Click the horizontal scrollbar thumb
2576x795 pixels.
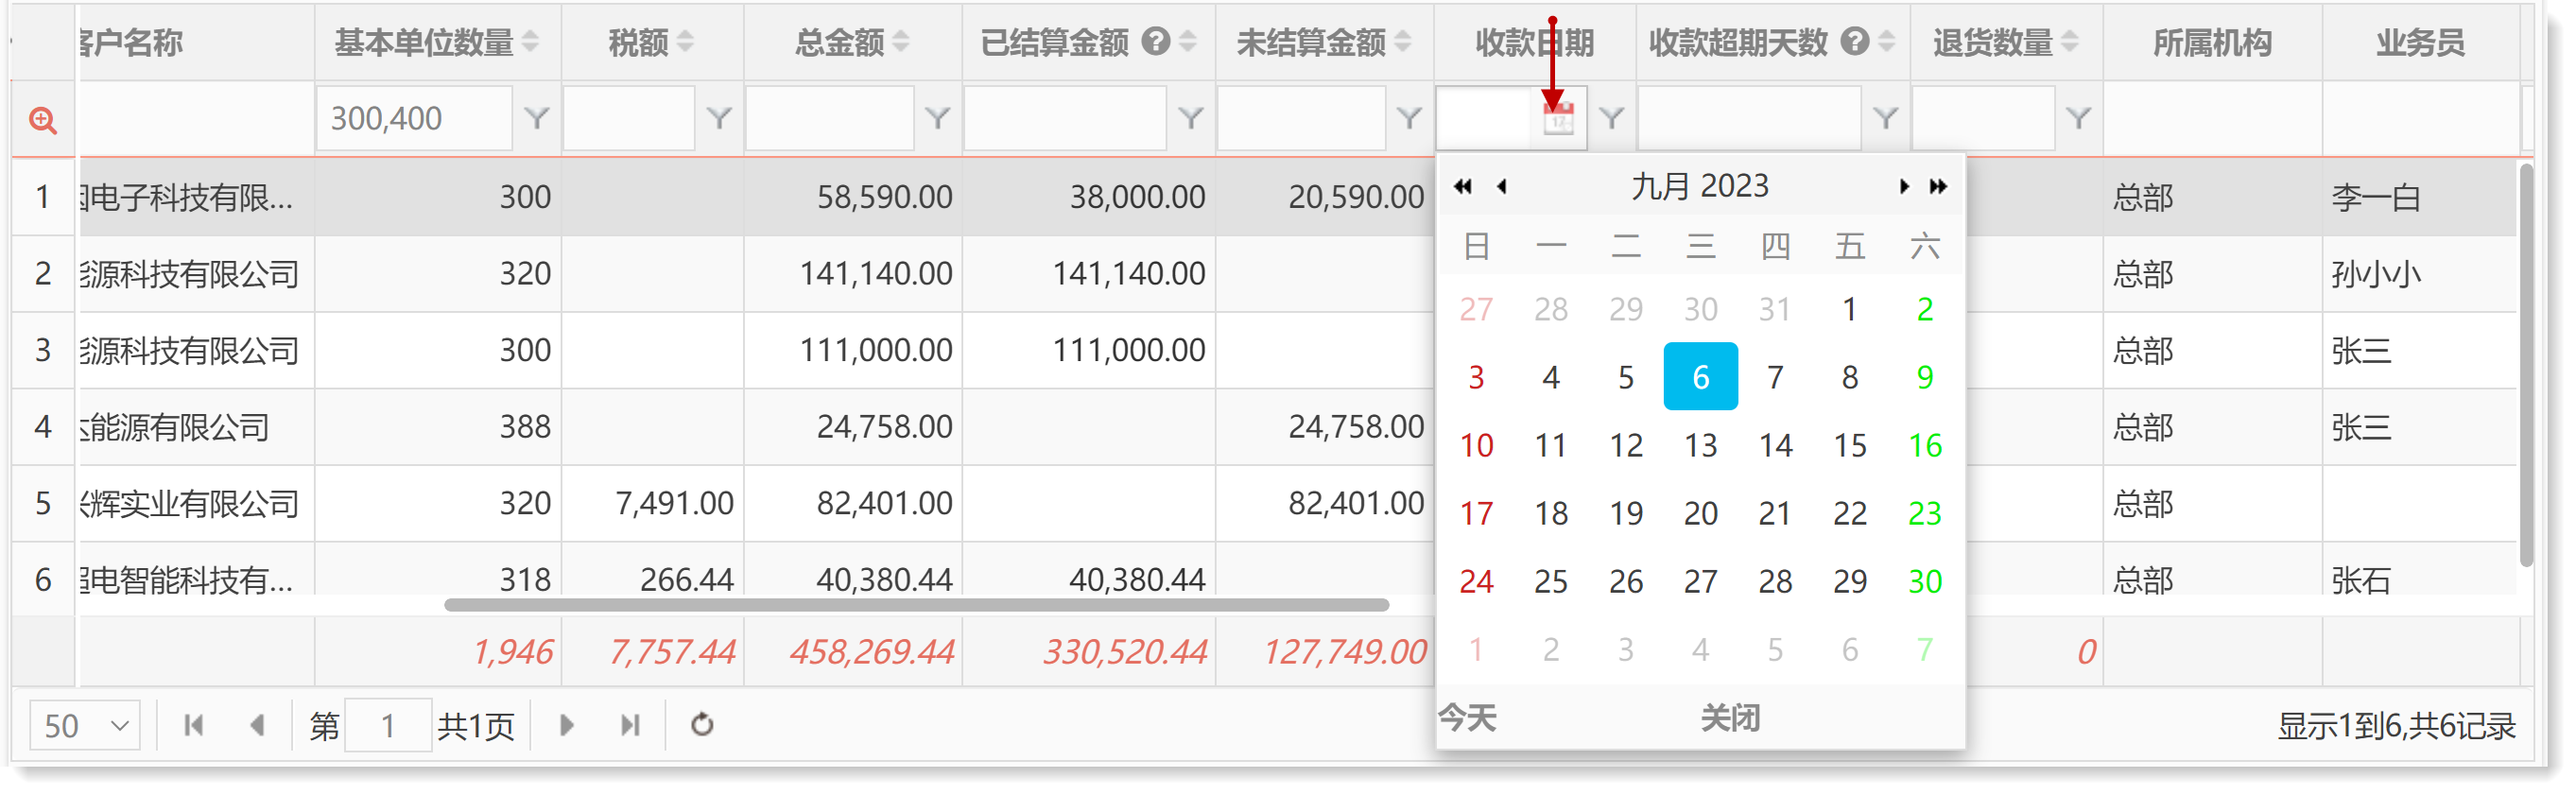[916, 605]
